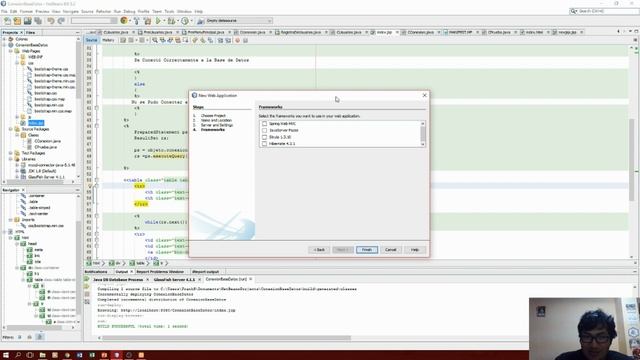Viewport: 640px width, 360px height.
Task: Click the Redo toolbar icon
Action: 61,21
